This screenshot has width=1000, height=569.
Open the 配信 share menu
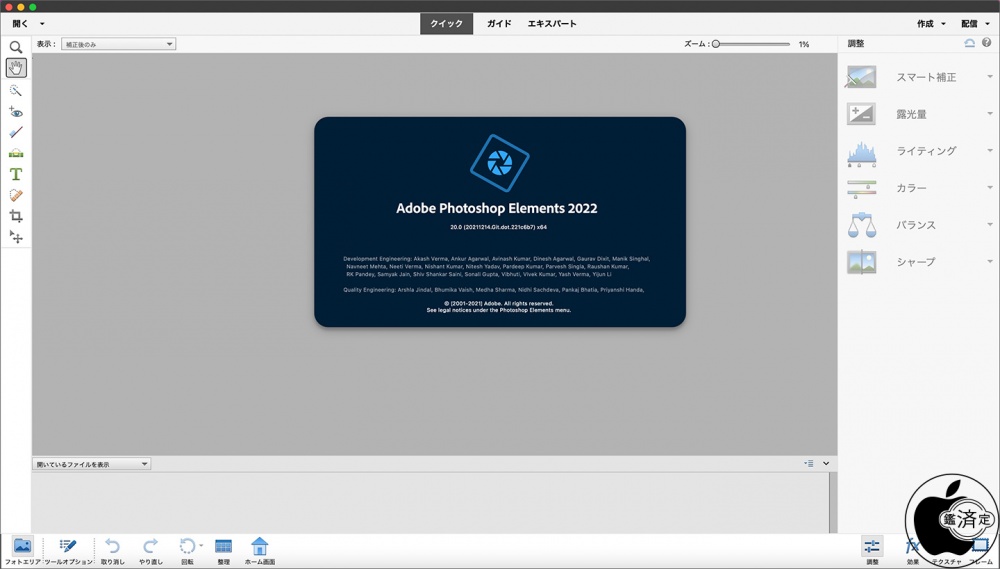(975, 24)
